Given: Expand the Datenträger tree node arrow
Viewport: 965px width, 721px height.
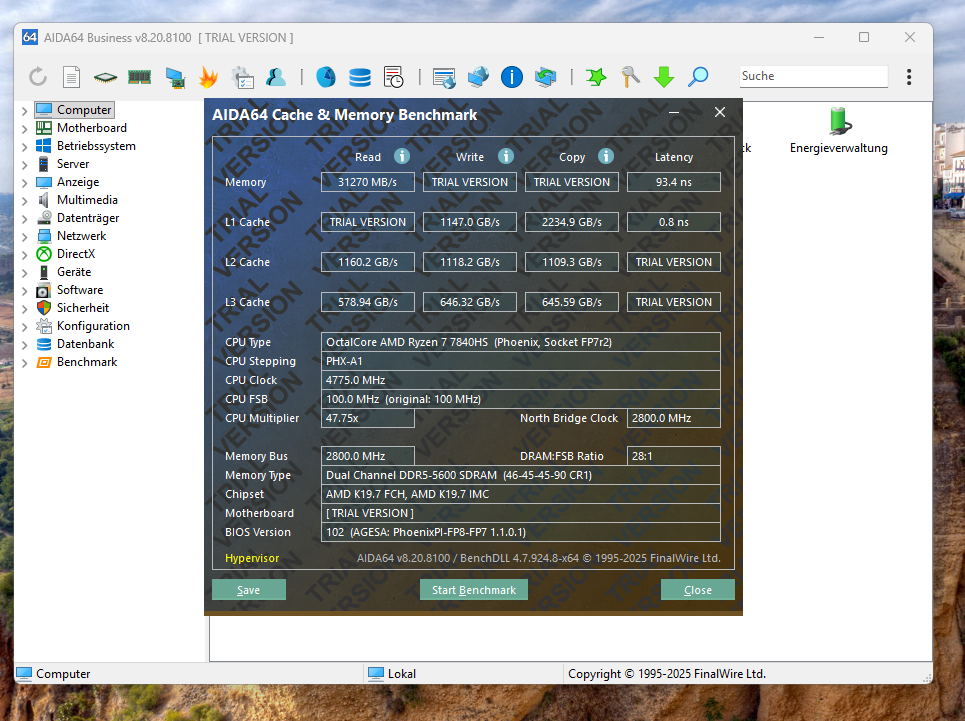Looking at the screenshot, I should [24, 218].
